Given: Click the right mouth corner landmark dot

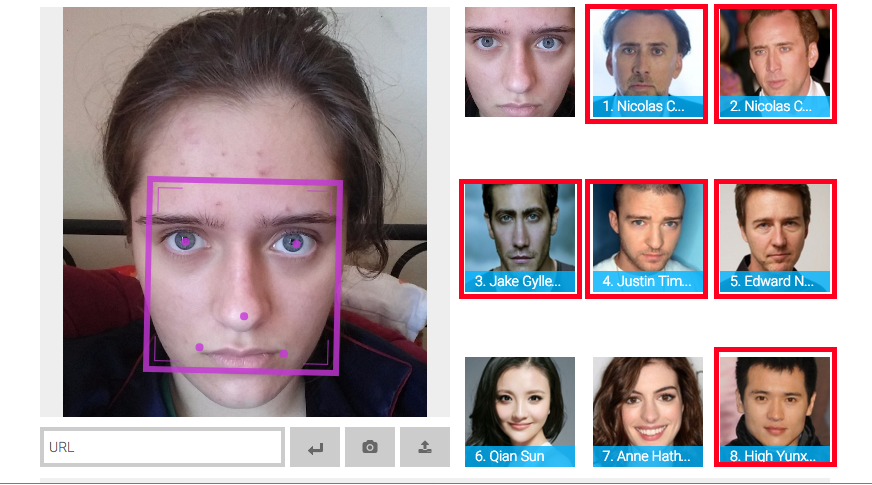Looking at the screenshot, I should 284,353.
